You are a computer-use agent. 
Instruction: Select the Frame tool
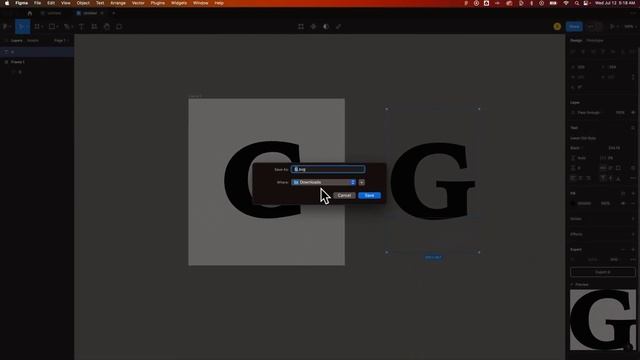37,27
